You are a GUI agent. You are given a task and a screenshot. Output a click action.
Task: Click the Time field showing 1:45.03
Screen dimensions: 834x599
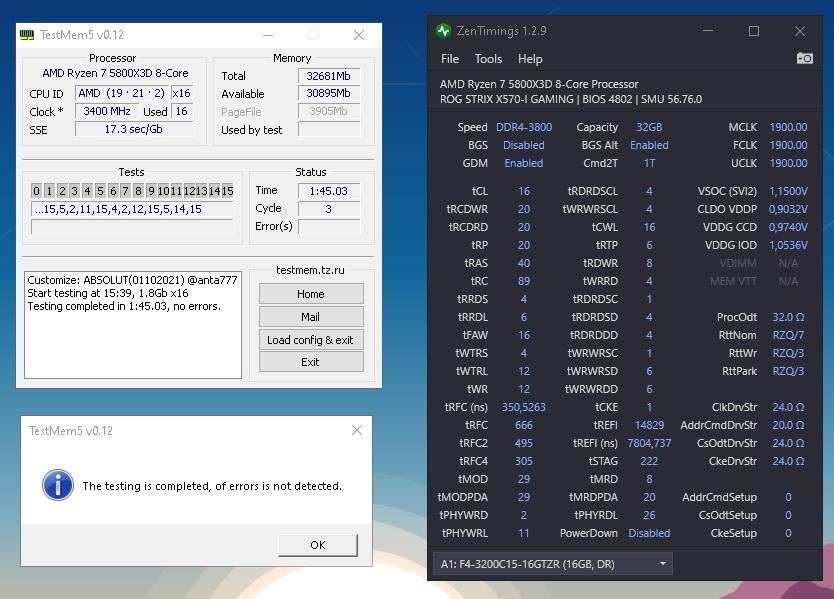[x=328, y=190]
